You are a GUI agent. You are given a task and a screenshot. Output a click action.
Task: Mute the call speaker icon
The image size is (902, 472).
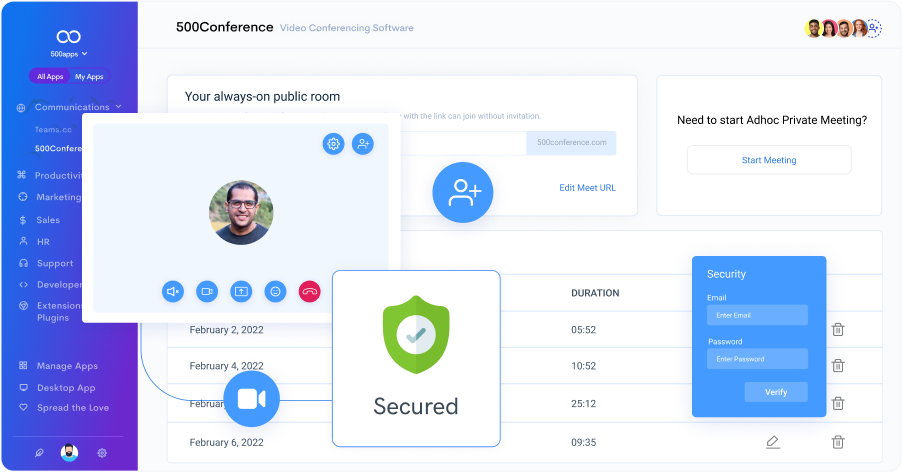click(x=173, y=291)
